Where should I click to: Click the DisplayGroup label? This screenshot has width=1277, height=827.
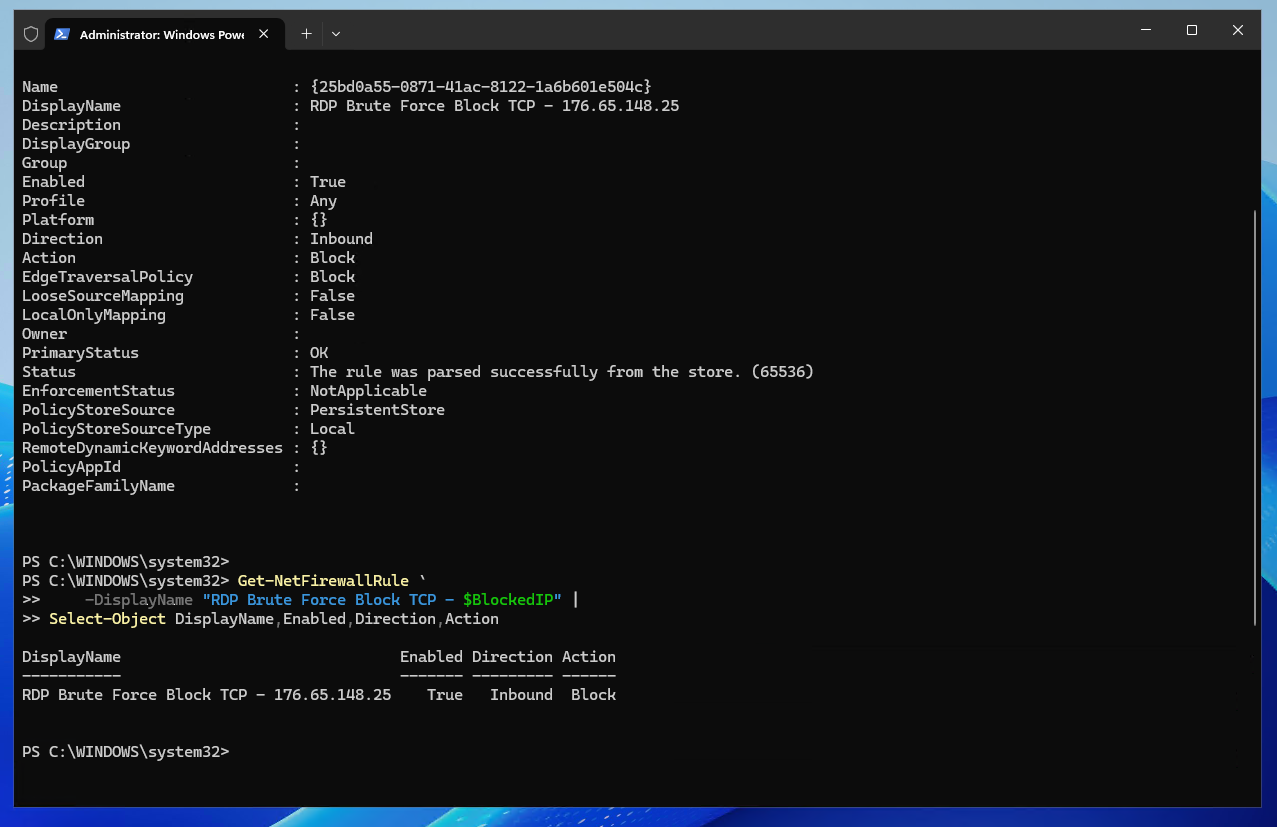pos(76,144)
